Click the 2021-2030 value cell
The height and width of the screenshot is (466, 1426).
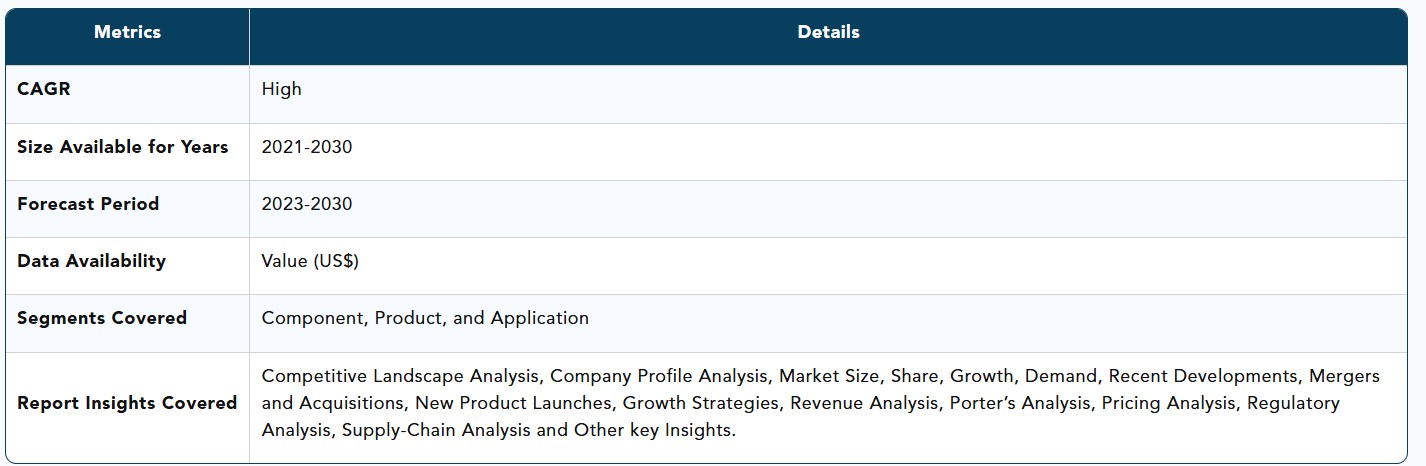(307, 147)
